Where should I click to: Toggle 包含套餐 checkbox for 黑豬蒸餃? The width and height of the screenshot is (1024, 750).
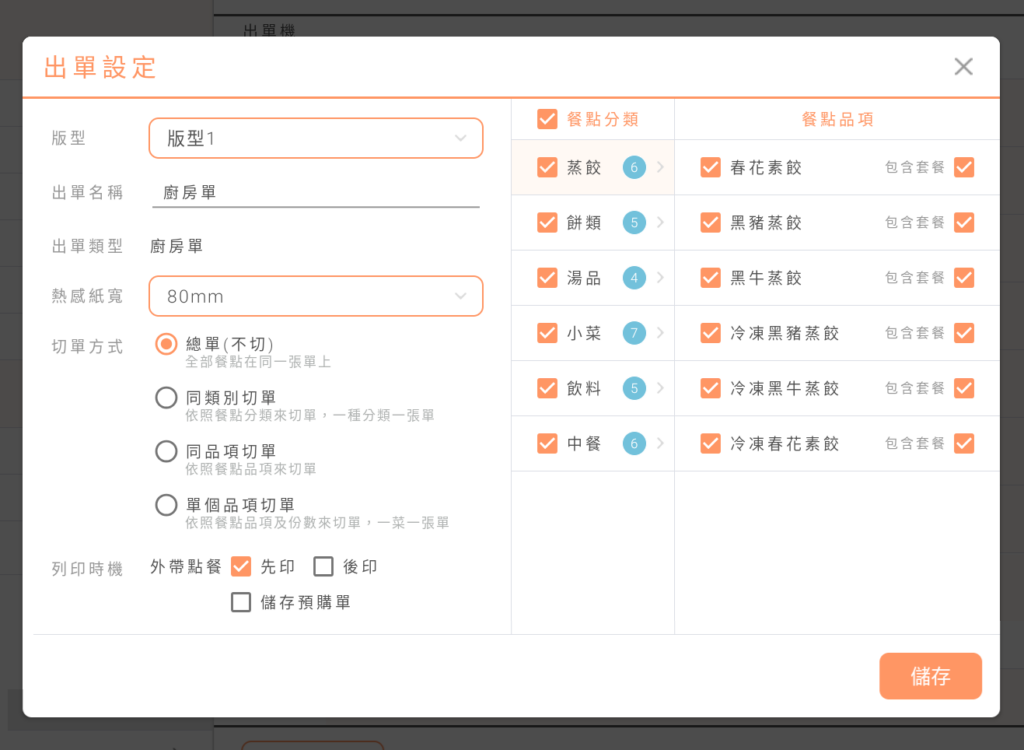pos(964,222)
